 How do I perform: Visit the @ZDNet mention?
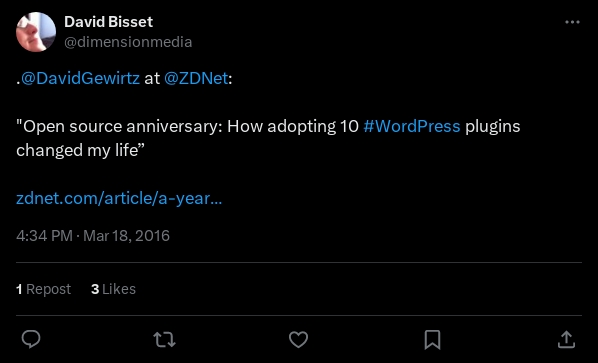pyautogui.click(x=196, y=79)
